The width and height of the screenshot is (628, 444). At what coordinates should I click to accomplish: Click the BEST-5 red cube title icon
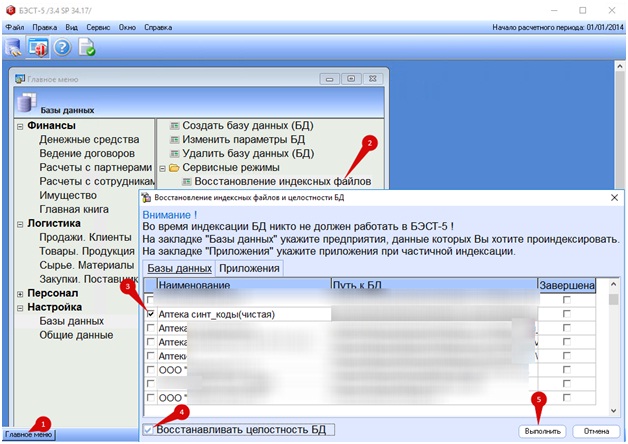(x=10, y=10)
